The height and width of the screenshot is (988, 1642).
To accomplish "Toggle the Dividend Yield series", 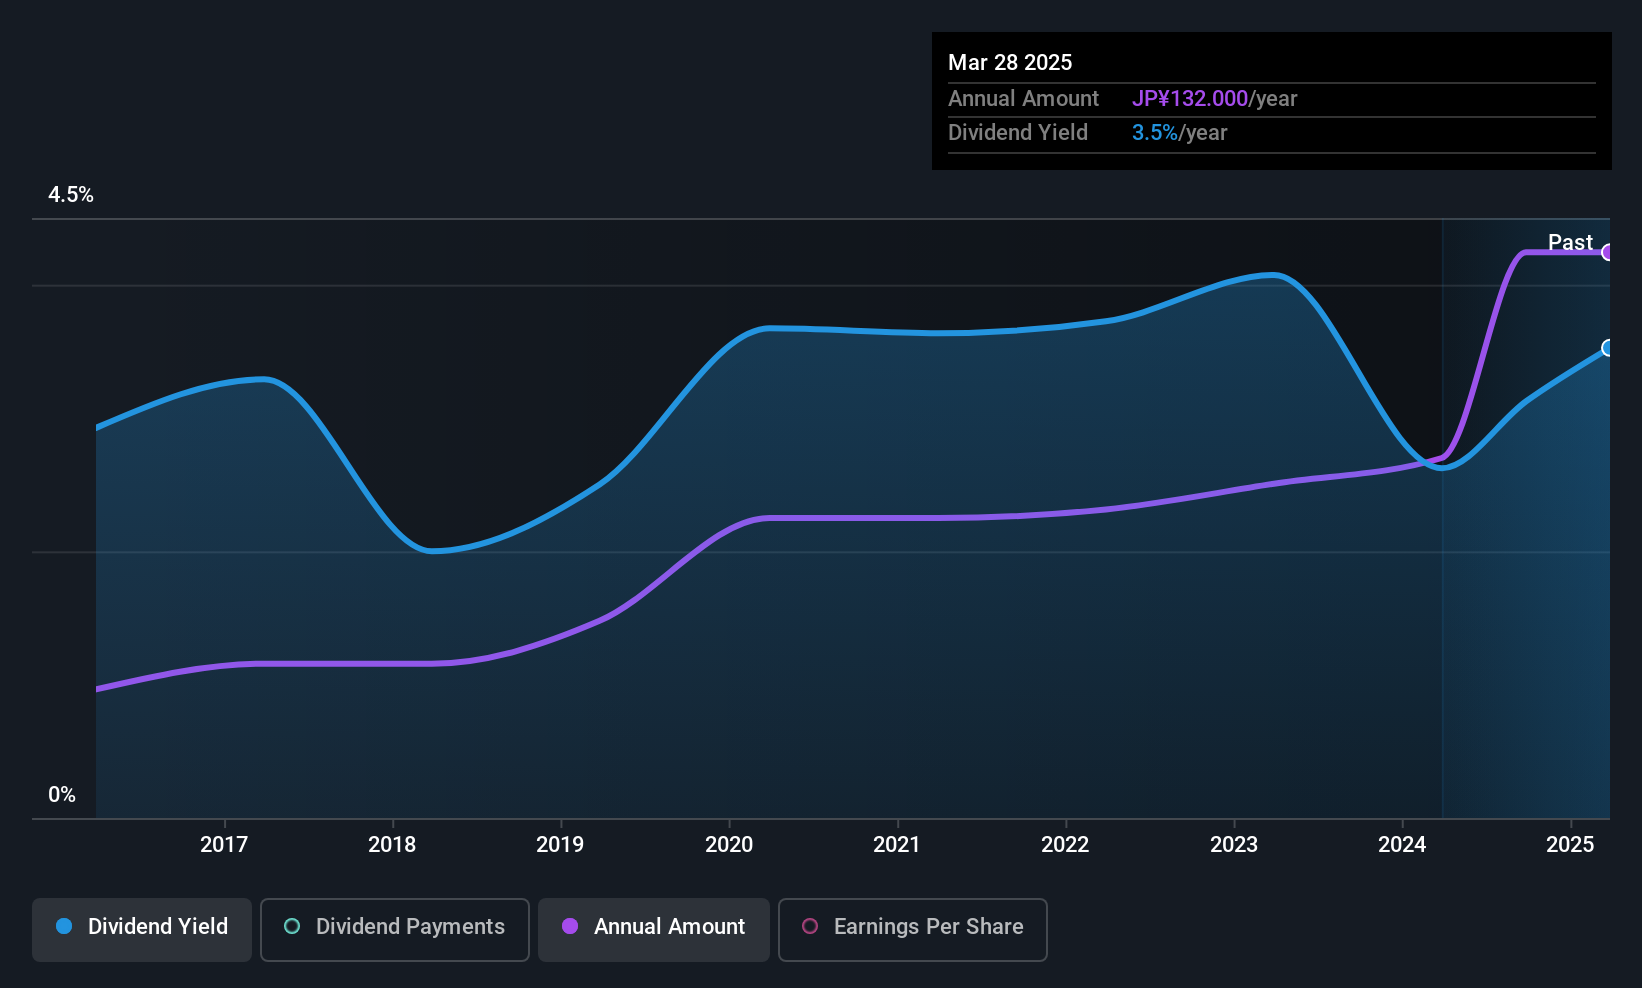I will 142,929.
